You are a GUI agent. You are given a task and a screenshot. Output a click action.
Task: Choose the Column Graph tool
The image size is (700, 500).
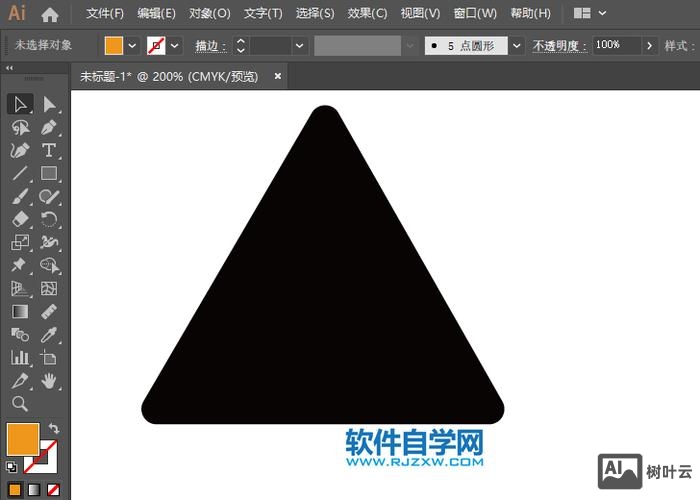coord(20,358)
